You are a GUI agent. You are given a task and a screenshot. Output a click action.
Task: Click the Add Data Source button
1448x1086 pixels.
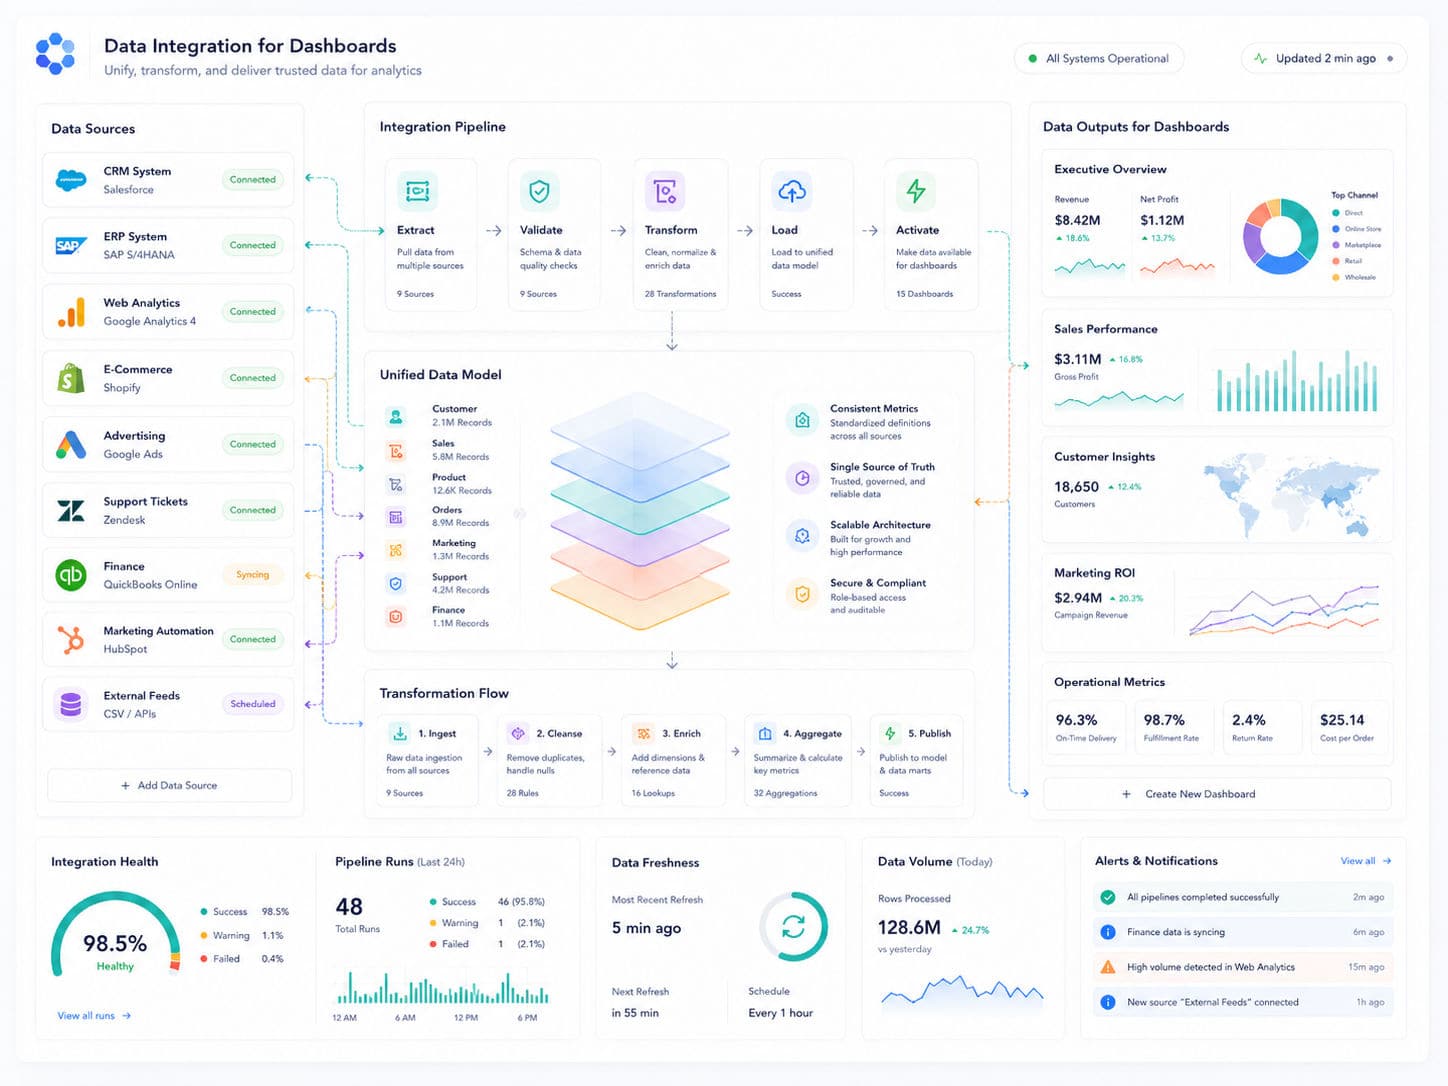(x=169, y=785)
